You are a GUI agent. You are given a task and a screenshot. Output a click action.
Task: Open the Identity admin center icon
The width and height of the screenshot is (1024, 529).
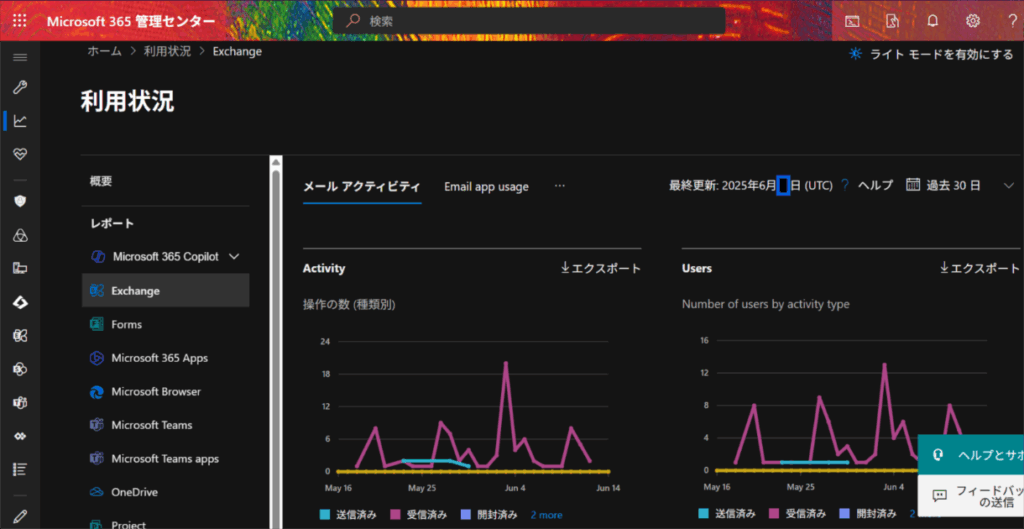click(20, 302)
